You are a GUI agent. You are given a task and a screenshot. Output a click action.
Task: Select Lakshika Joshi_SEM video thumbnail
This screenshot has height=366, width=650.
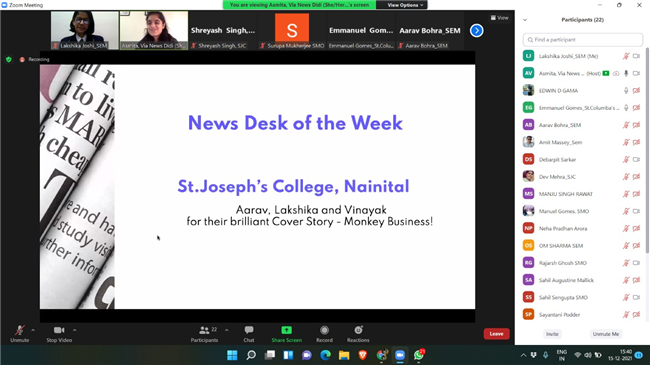click(85, 30)
